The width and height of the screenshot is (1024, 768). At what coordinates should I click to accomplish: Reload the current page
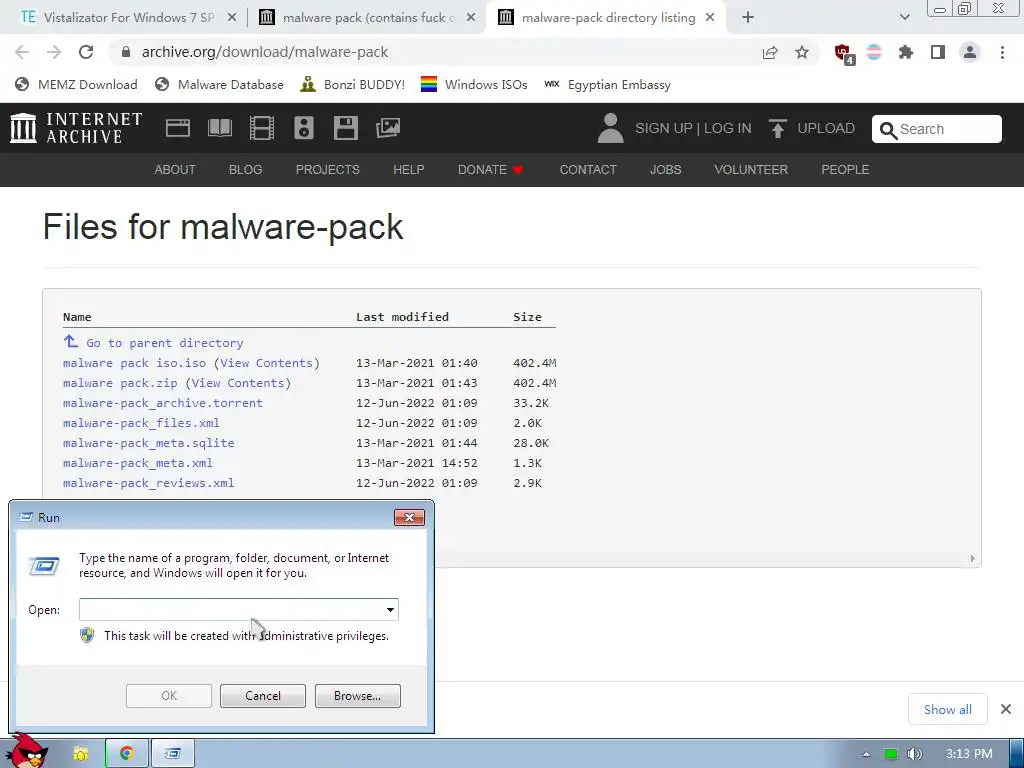86,52
